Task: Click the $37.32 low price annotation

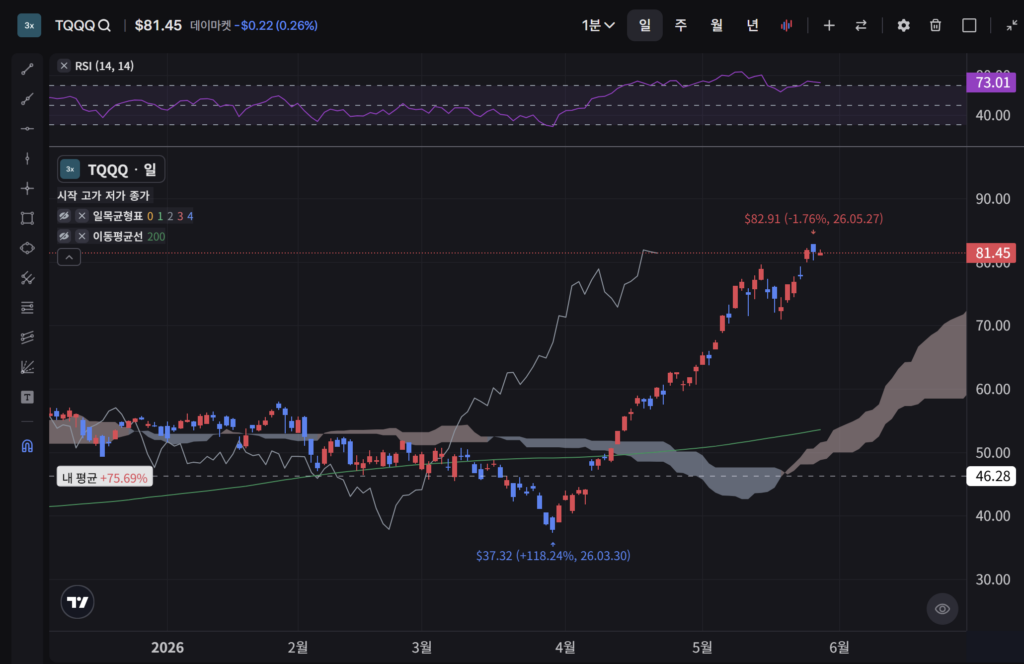Action: 553,556
